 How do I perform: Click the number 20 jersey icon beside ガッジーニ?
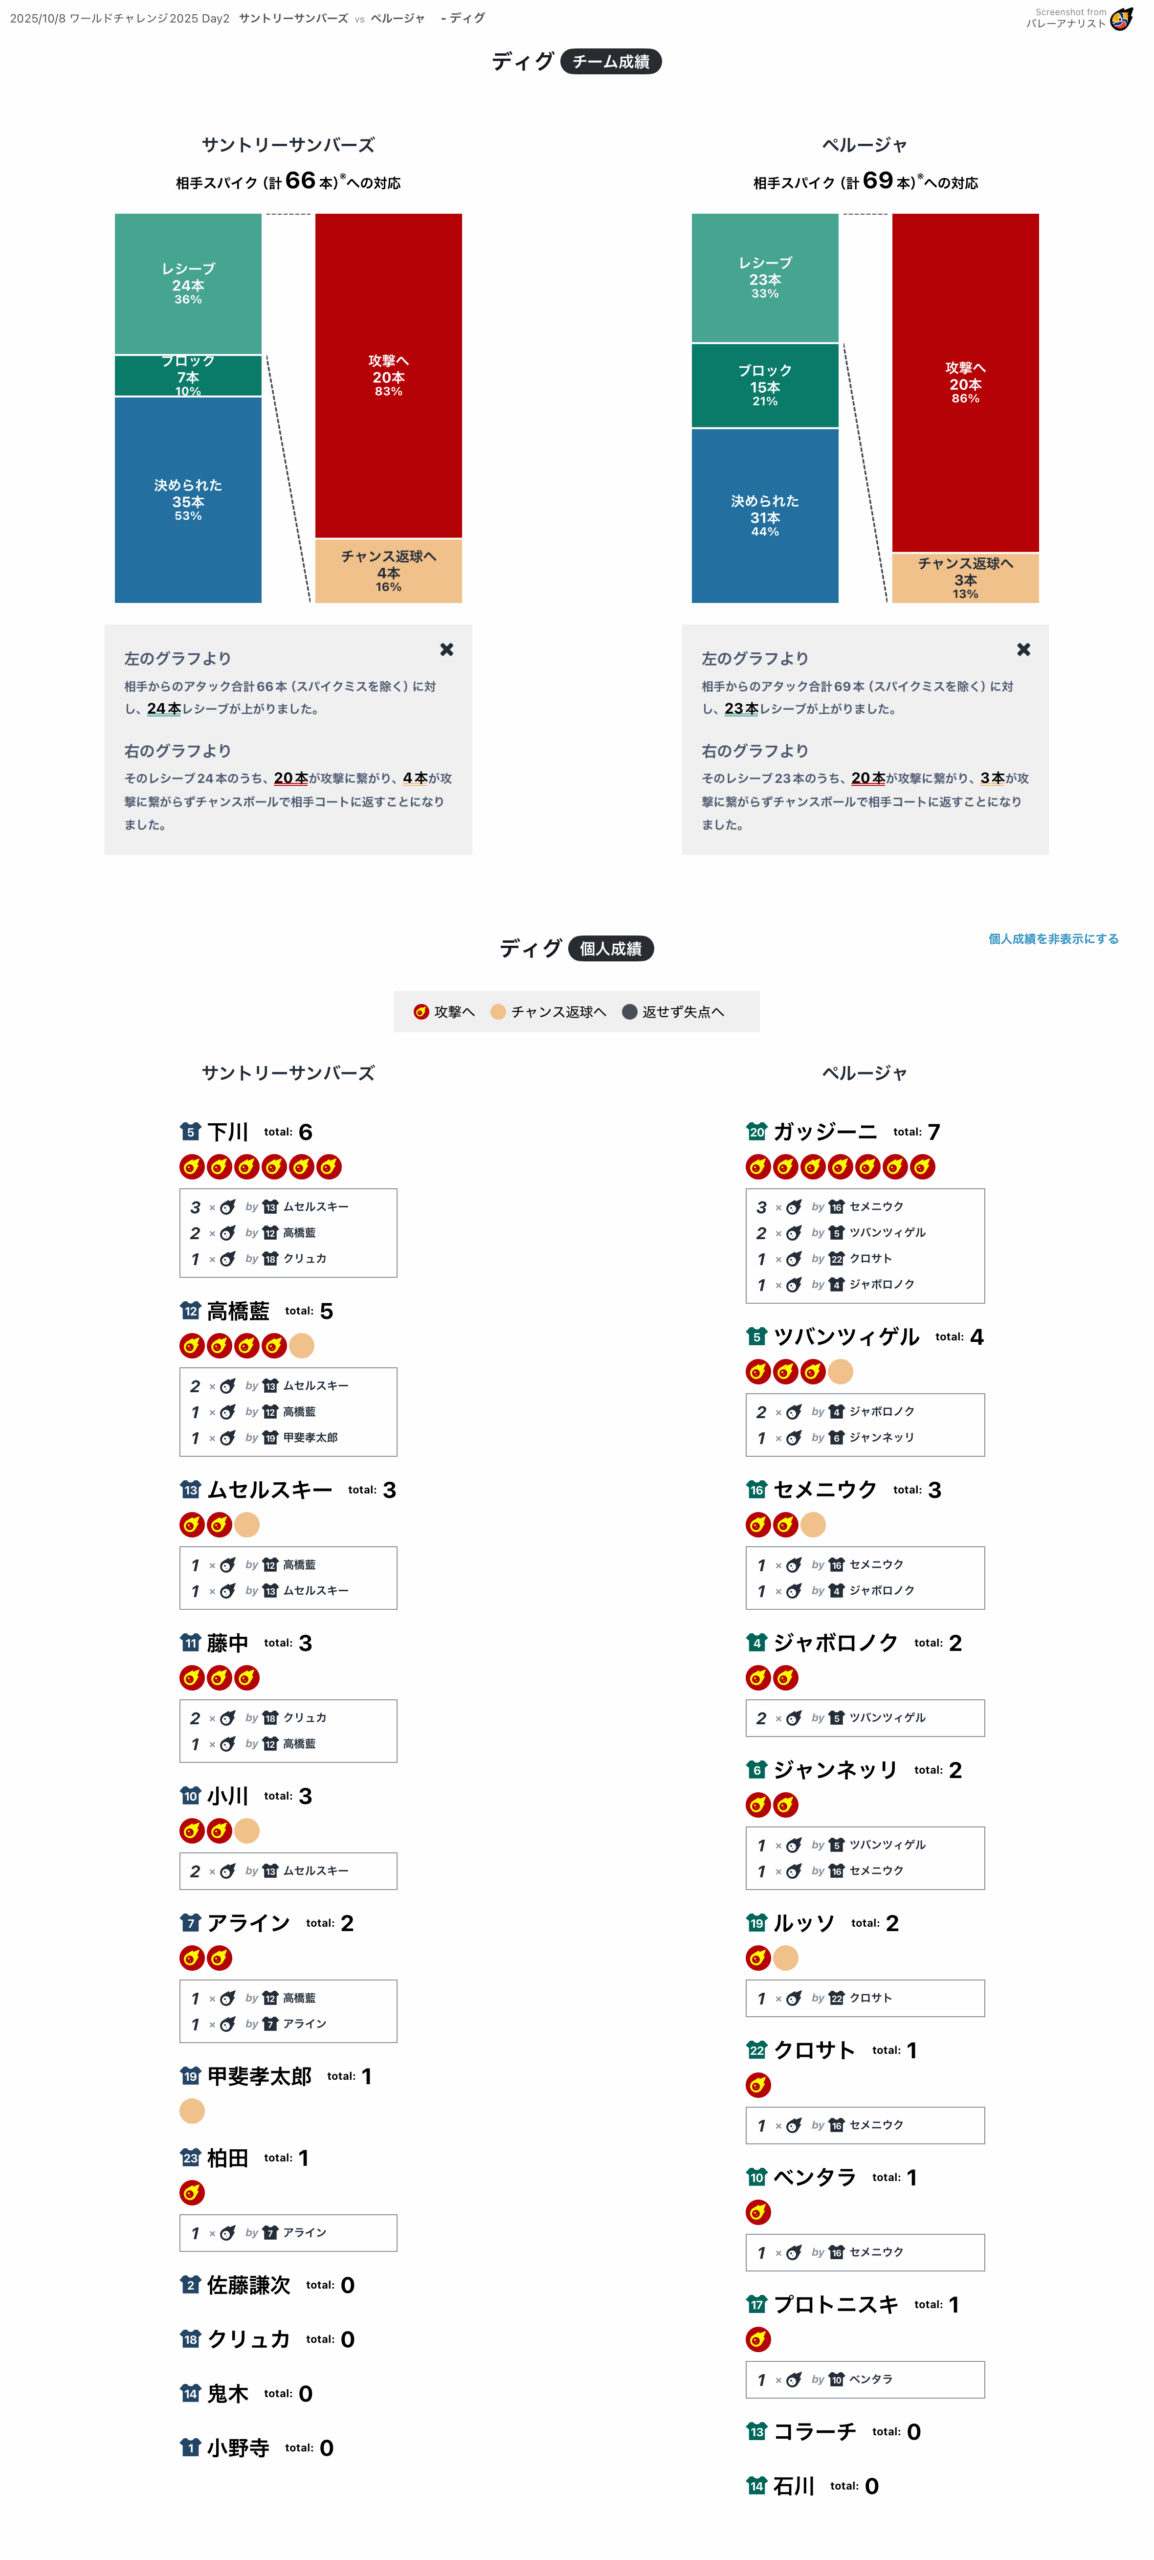click(756, 1131)
